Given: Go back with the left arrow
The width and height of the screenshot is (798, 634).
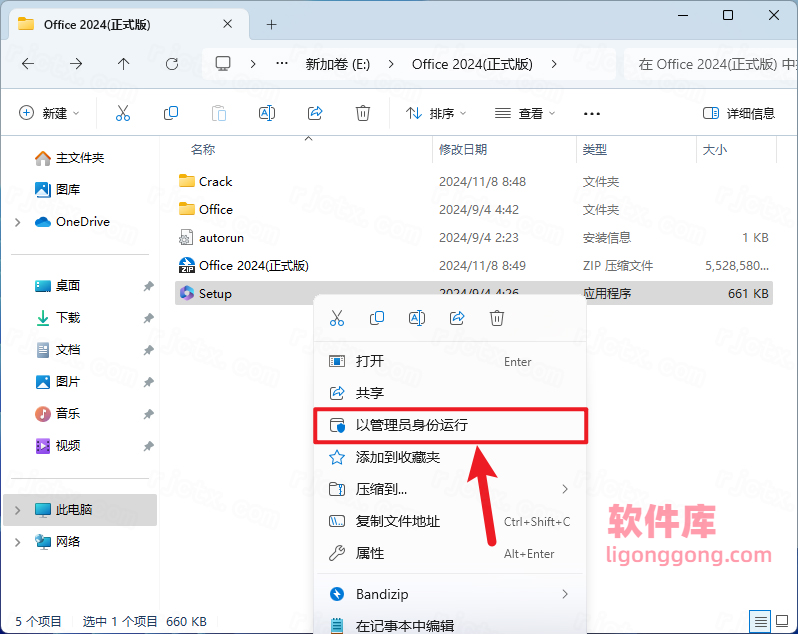Looking at the screenshot, I should 28,64.
